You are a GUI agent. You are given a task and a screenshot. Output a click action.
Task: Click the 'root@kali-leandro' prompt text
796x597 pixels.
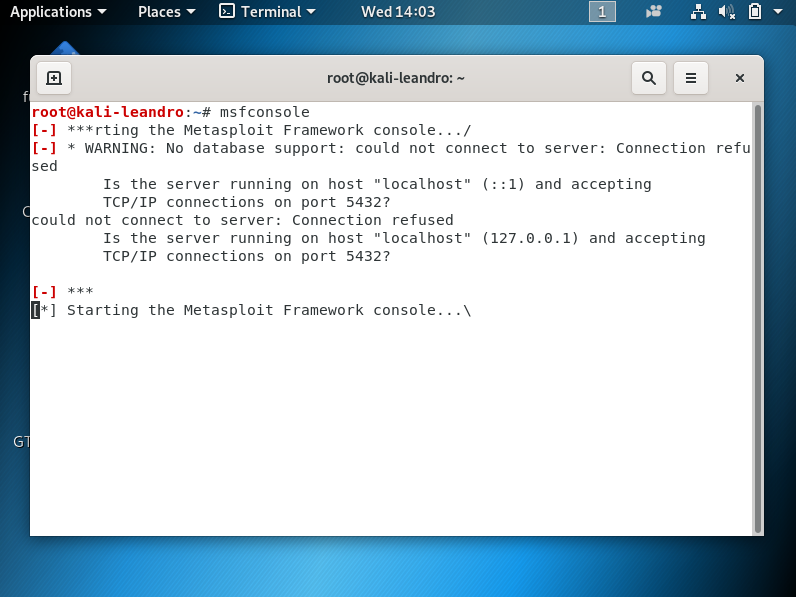(108, 112)
